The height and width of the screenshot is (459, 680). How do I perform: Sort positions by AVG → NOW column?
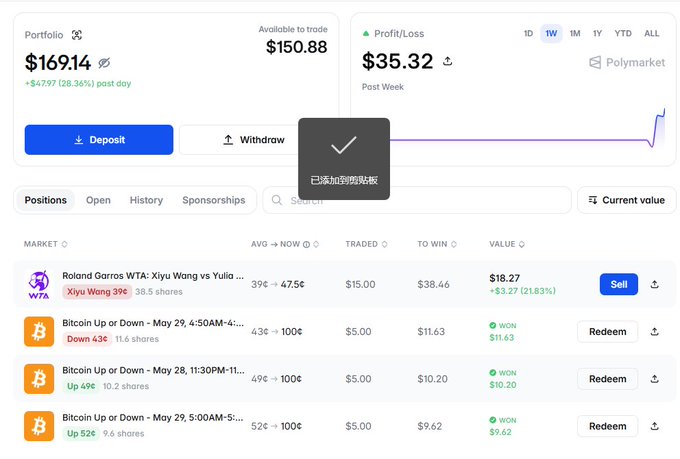284,244
